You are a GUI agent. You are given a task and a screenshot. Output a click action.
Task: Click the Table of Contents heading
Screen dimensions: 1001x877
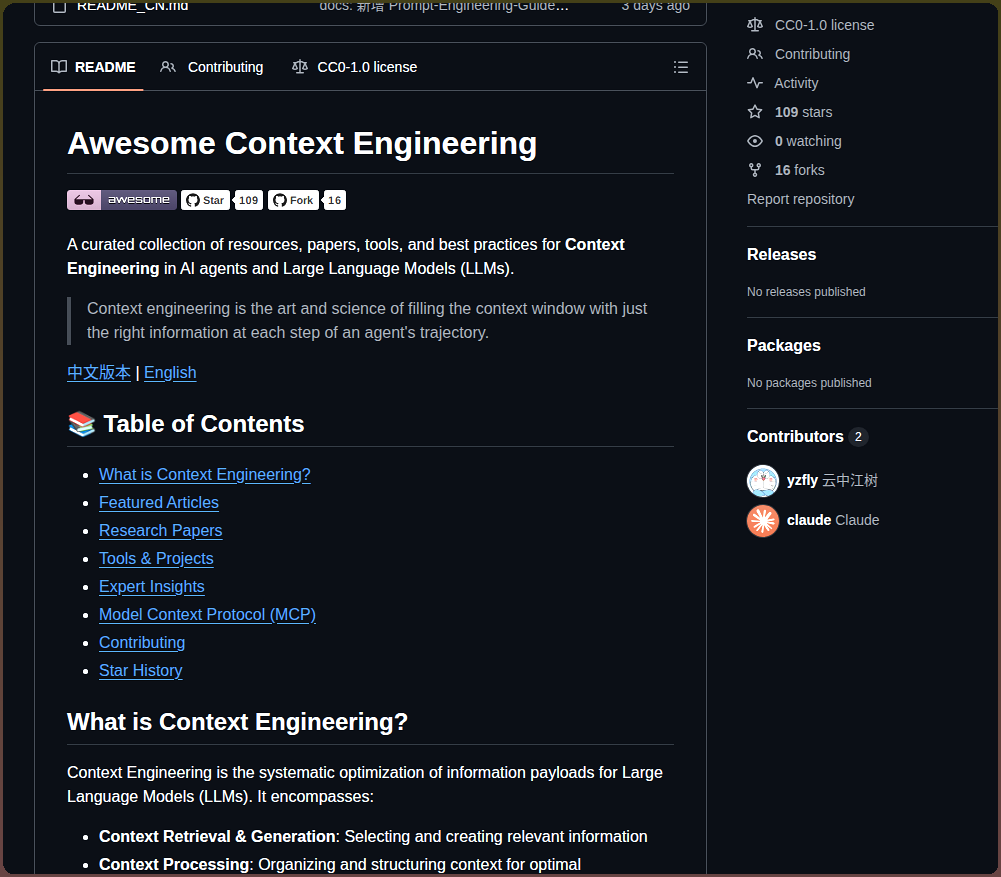coord(185,424)
